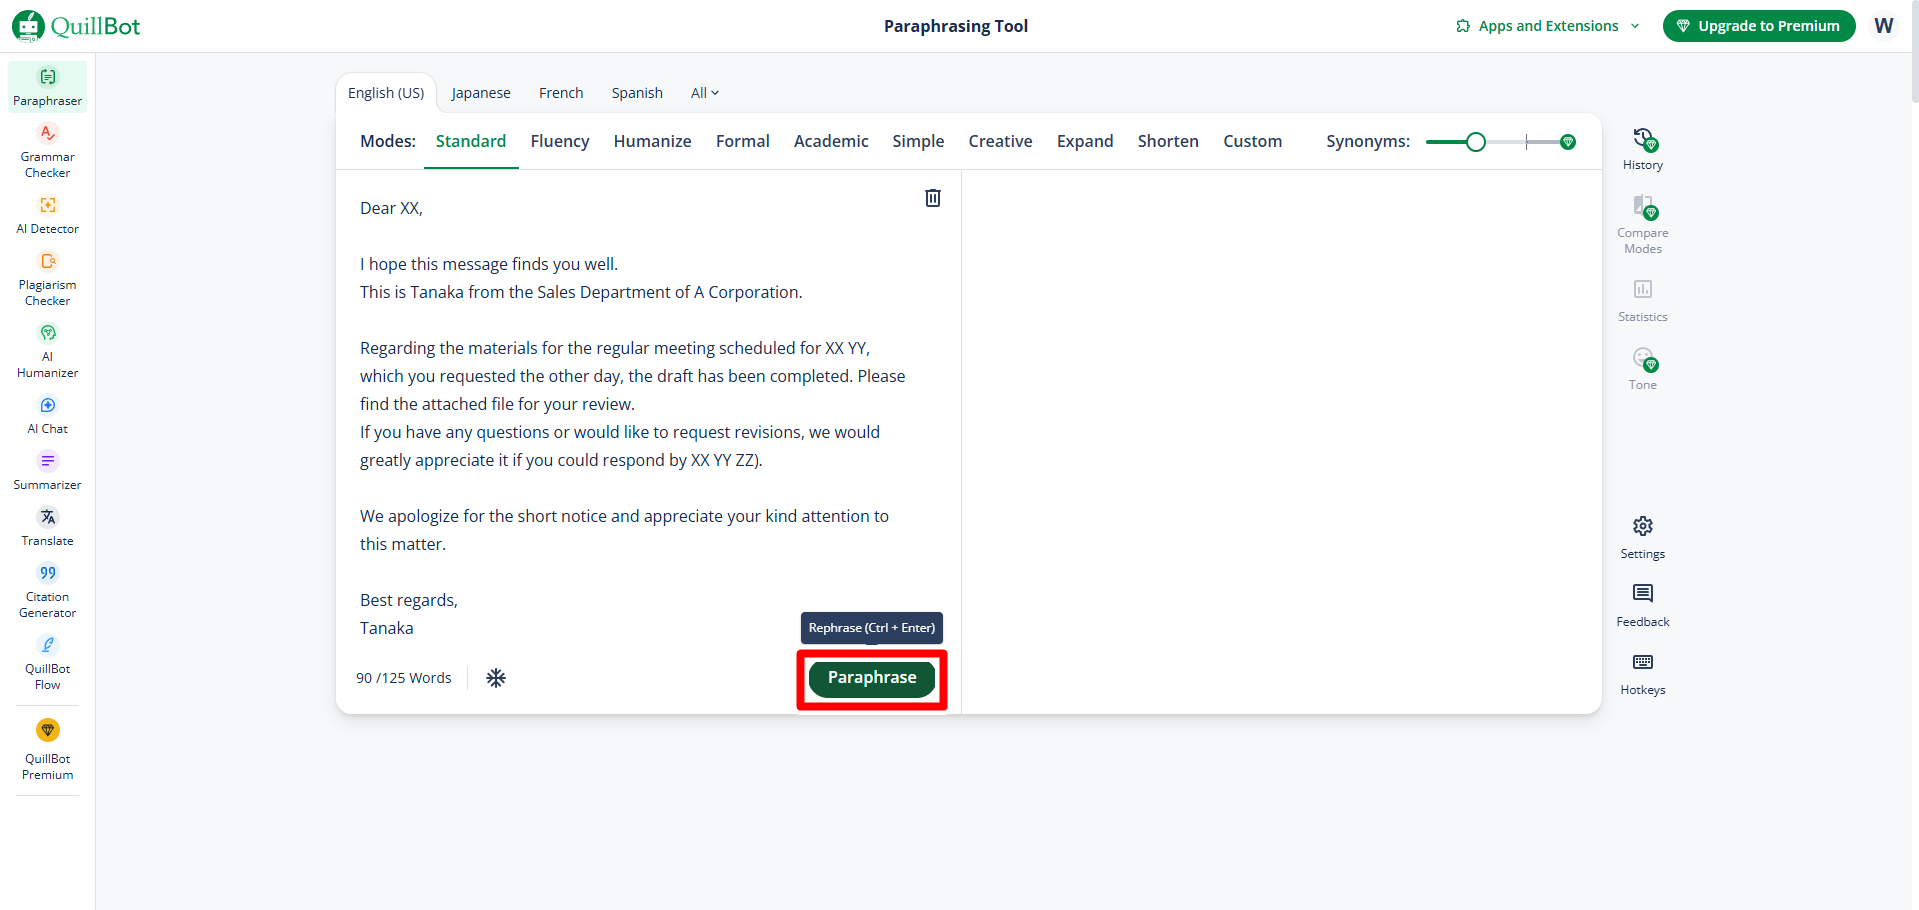Image resolution: width=1919 pixels, height=910 pixels.
Task: Switch to Formal mode
Action: 743,141
